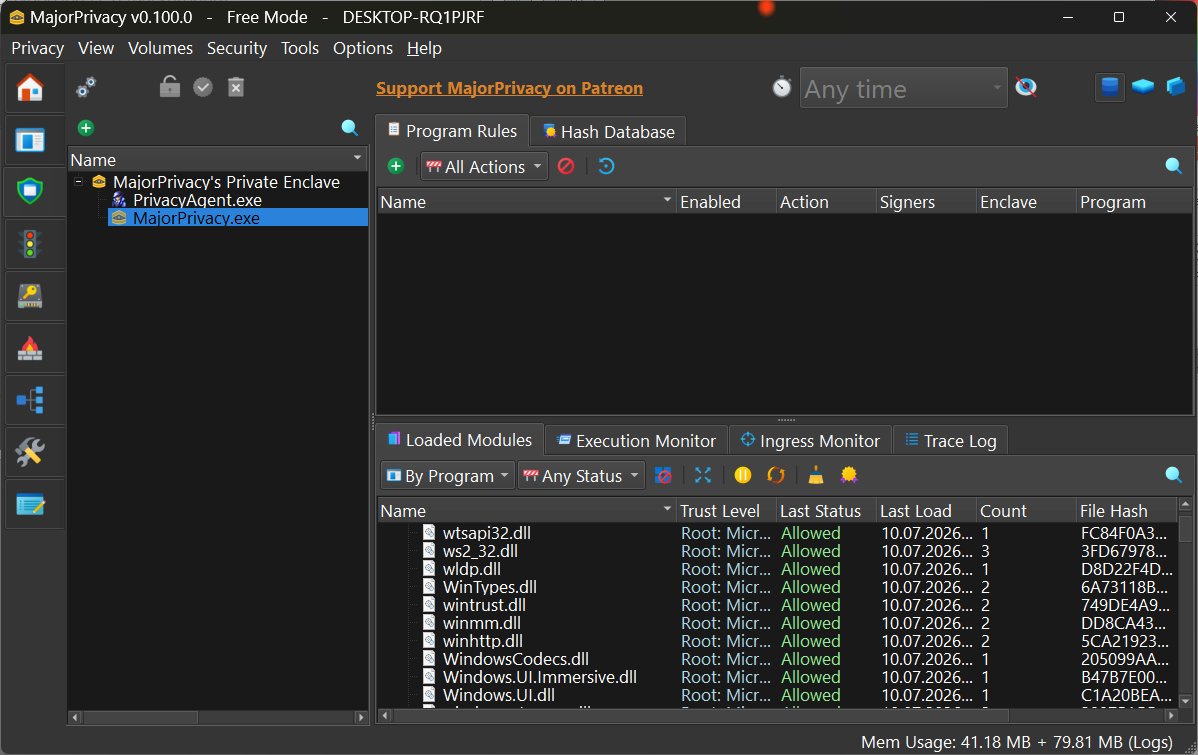This screenshot has width=1198, height=755.
Task: Click the gears settings toolbar icon
Action: pos(86,87)
